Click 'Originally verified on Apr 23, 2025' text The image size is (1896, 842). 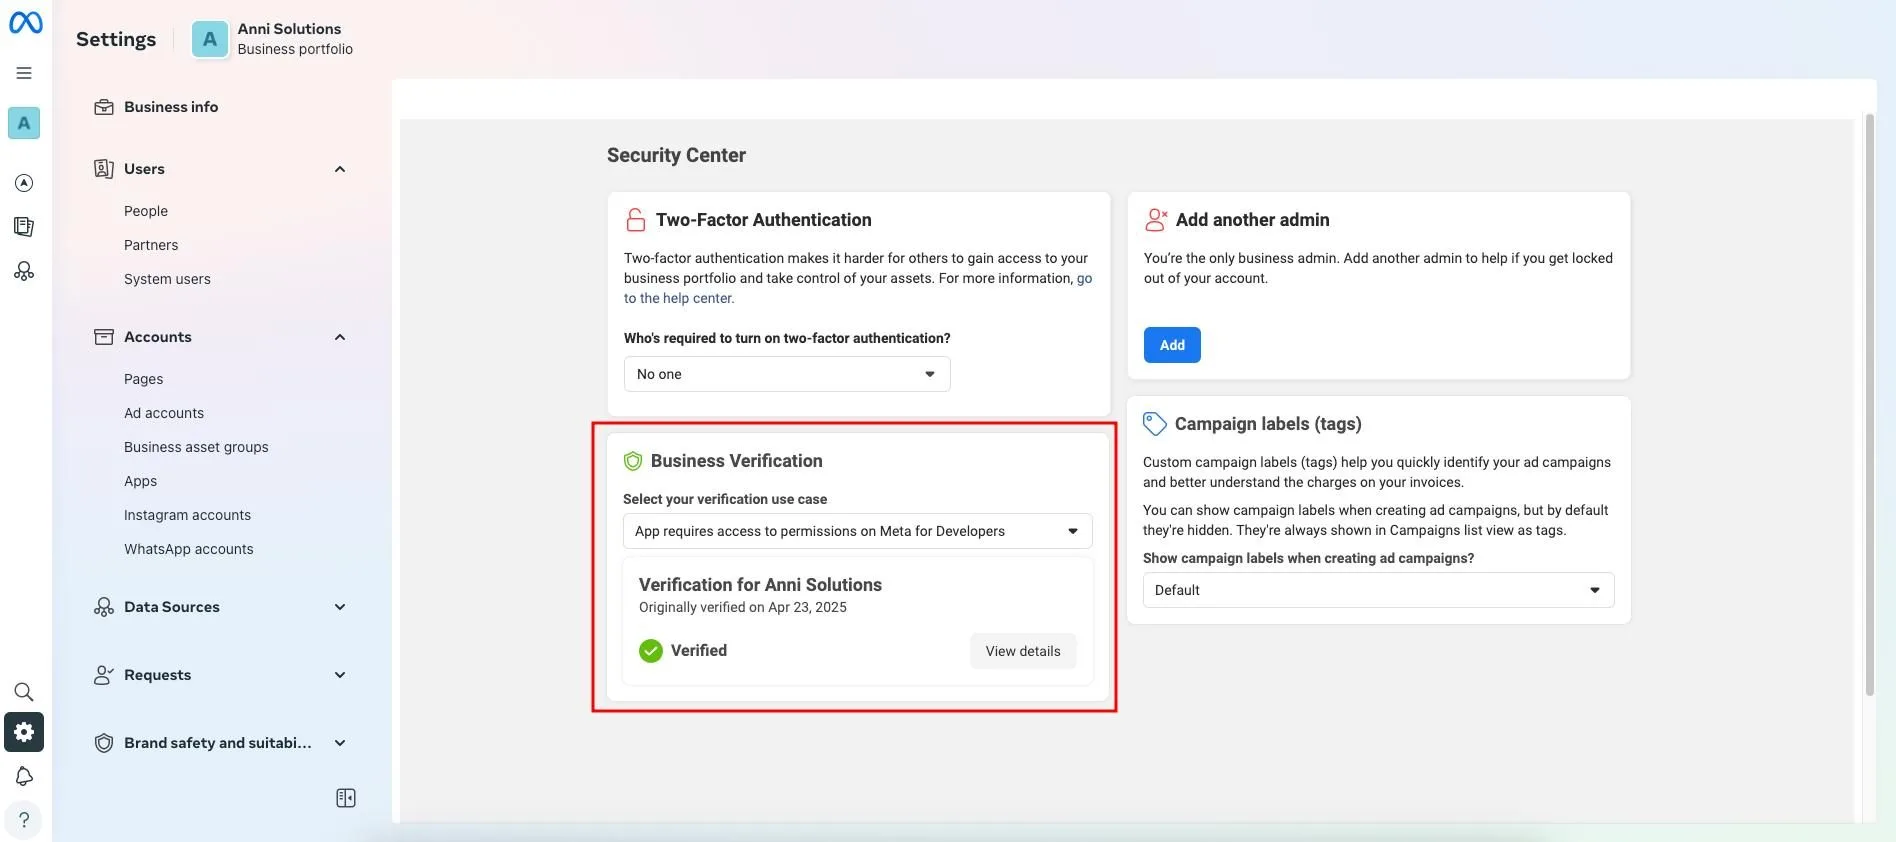pyautogui.click(x=743, y=607)
